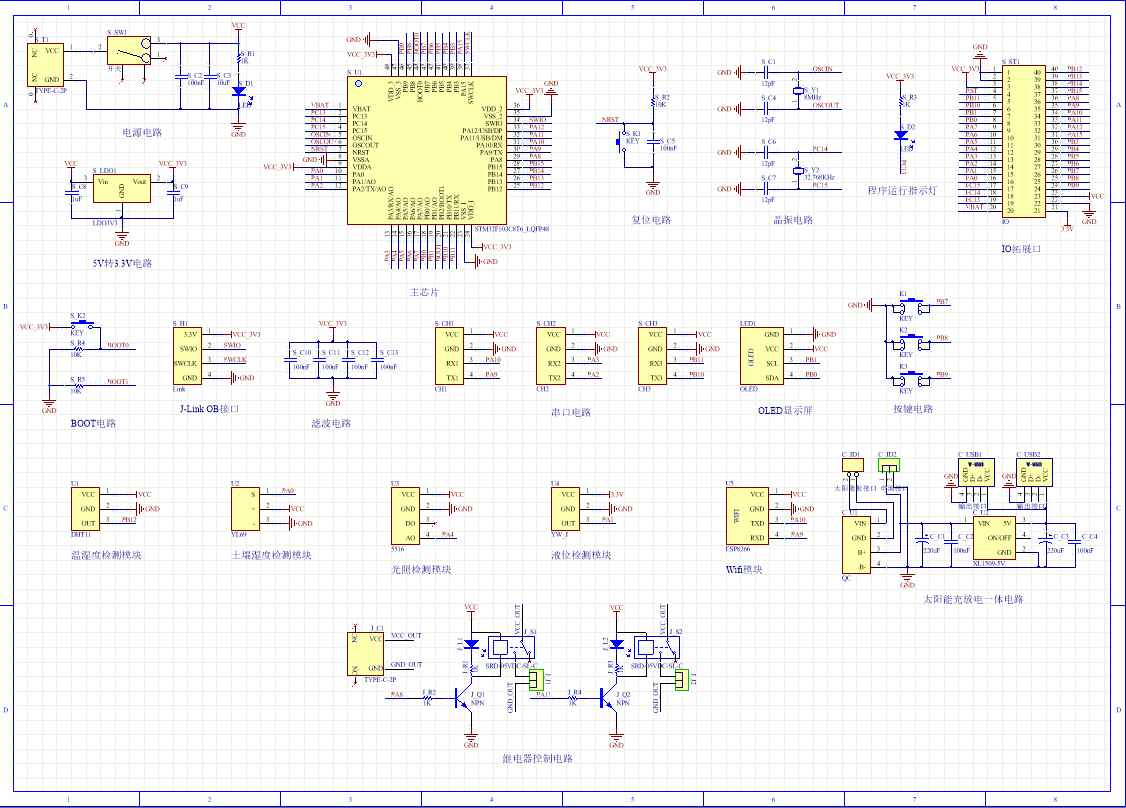Screen dimensions: 1126x808
Task: Click the 程序运行指示灯 label
Action: pos(902,191)
